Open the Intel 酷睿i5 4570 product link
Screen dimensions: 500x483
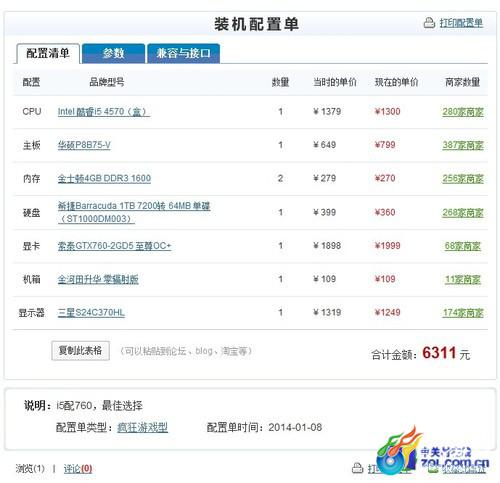[104, 112]
